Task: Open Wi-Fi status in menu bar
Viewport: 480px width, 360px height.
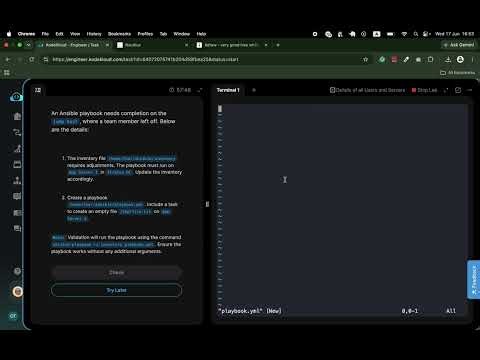Action: pos(404,34)
